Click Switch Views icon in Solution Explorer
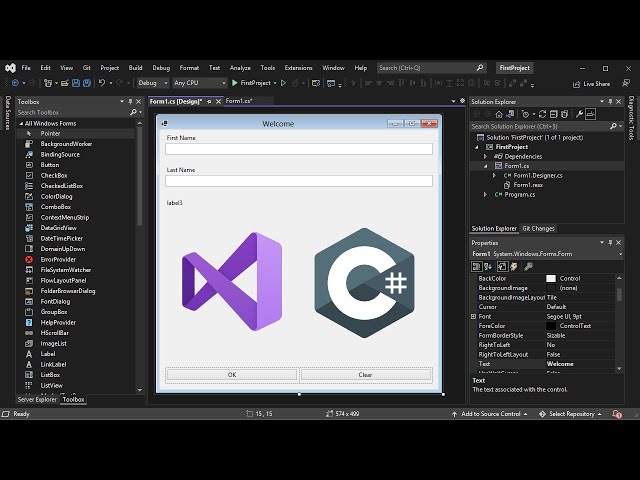This screenshot has width=640, height=480. click(510, 114)
